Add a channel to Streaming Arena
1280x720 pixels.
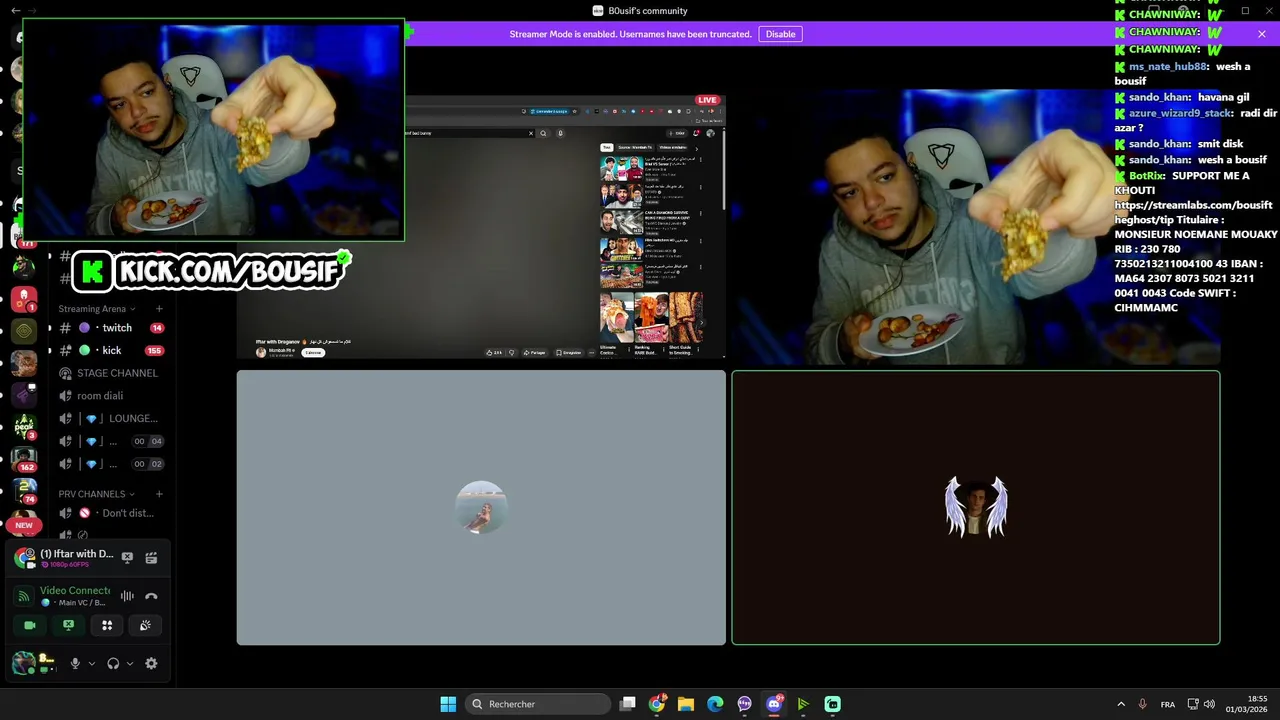[x=159, y=309]
